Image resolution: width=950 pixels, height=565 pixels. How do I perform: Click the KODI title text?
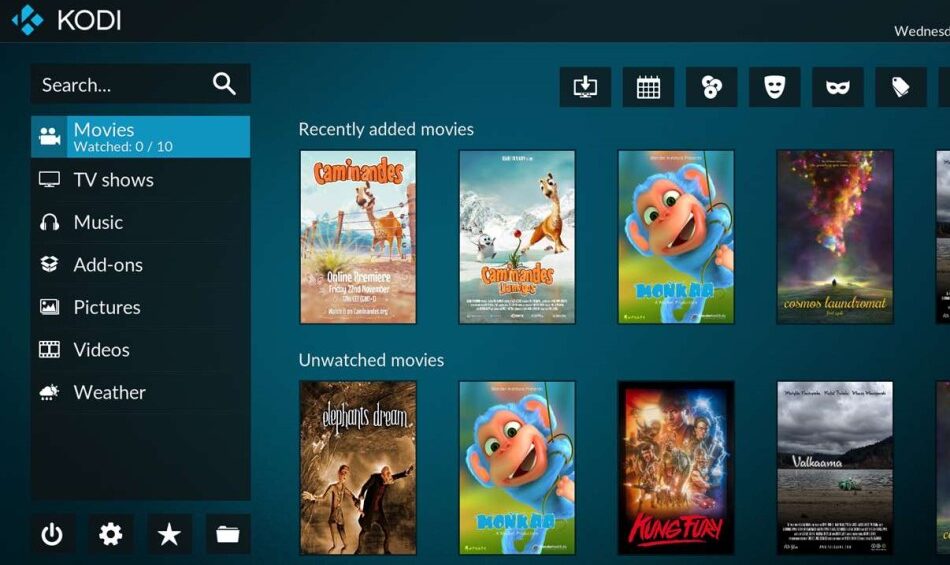coord(89,20)
